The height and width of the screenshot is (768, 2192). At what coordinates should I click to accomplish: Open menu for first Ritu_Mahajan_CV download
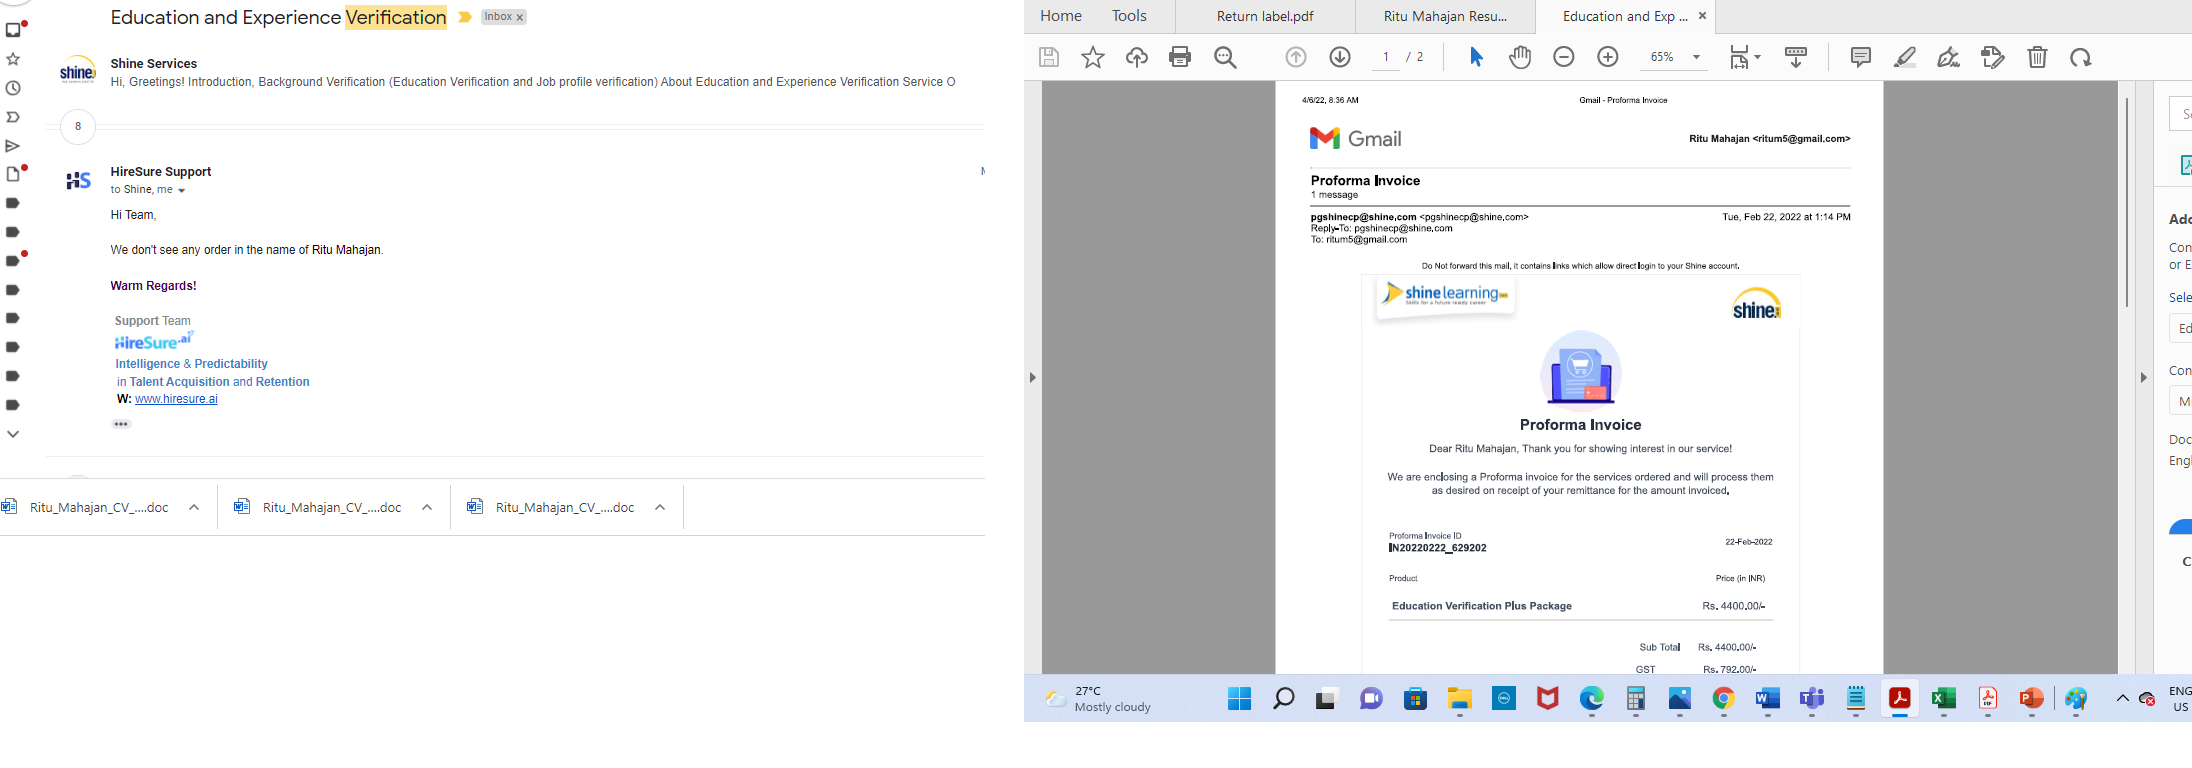pos(194,507)
